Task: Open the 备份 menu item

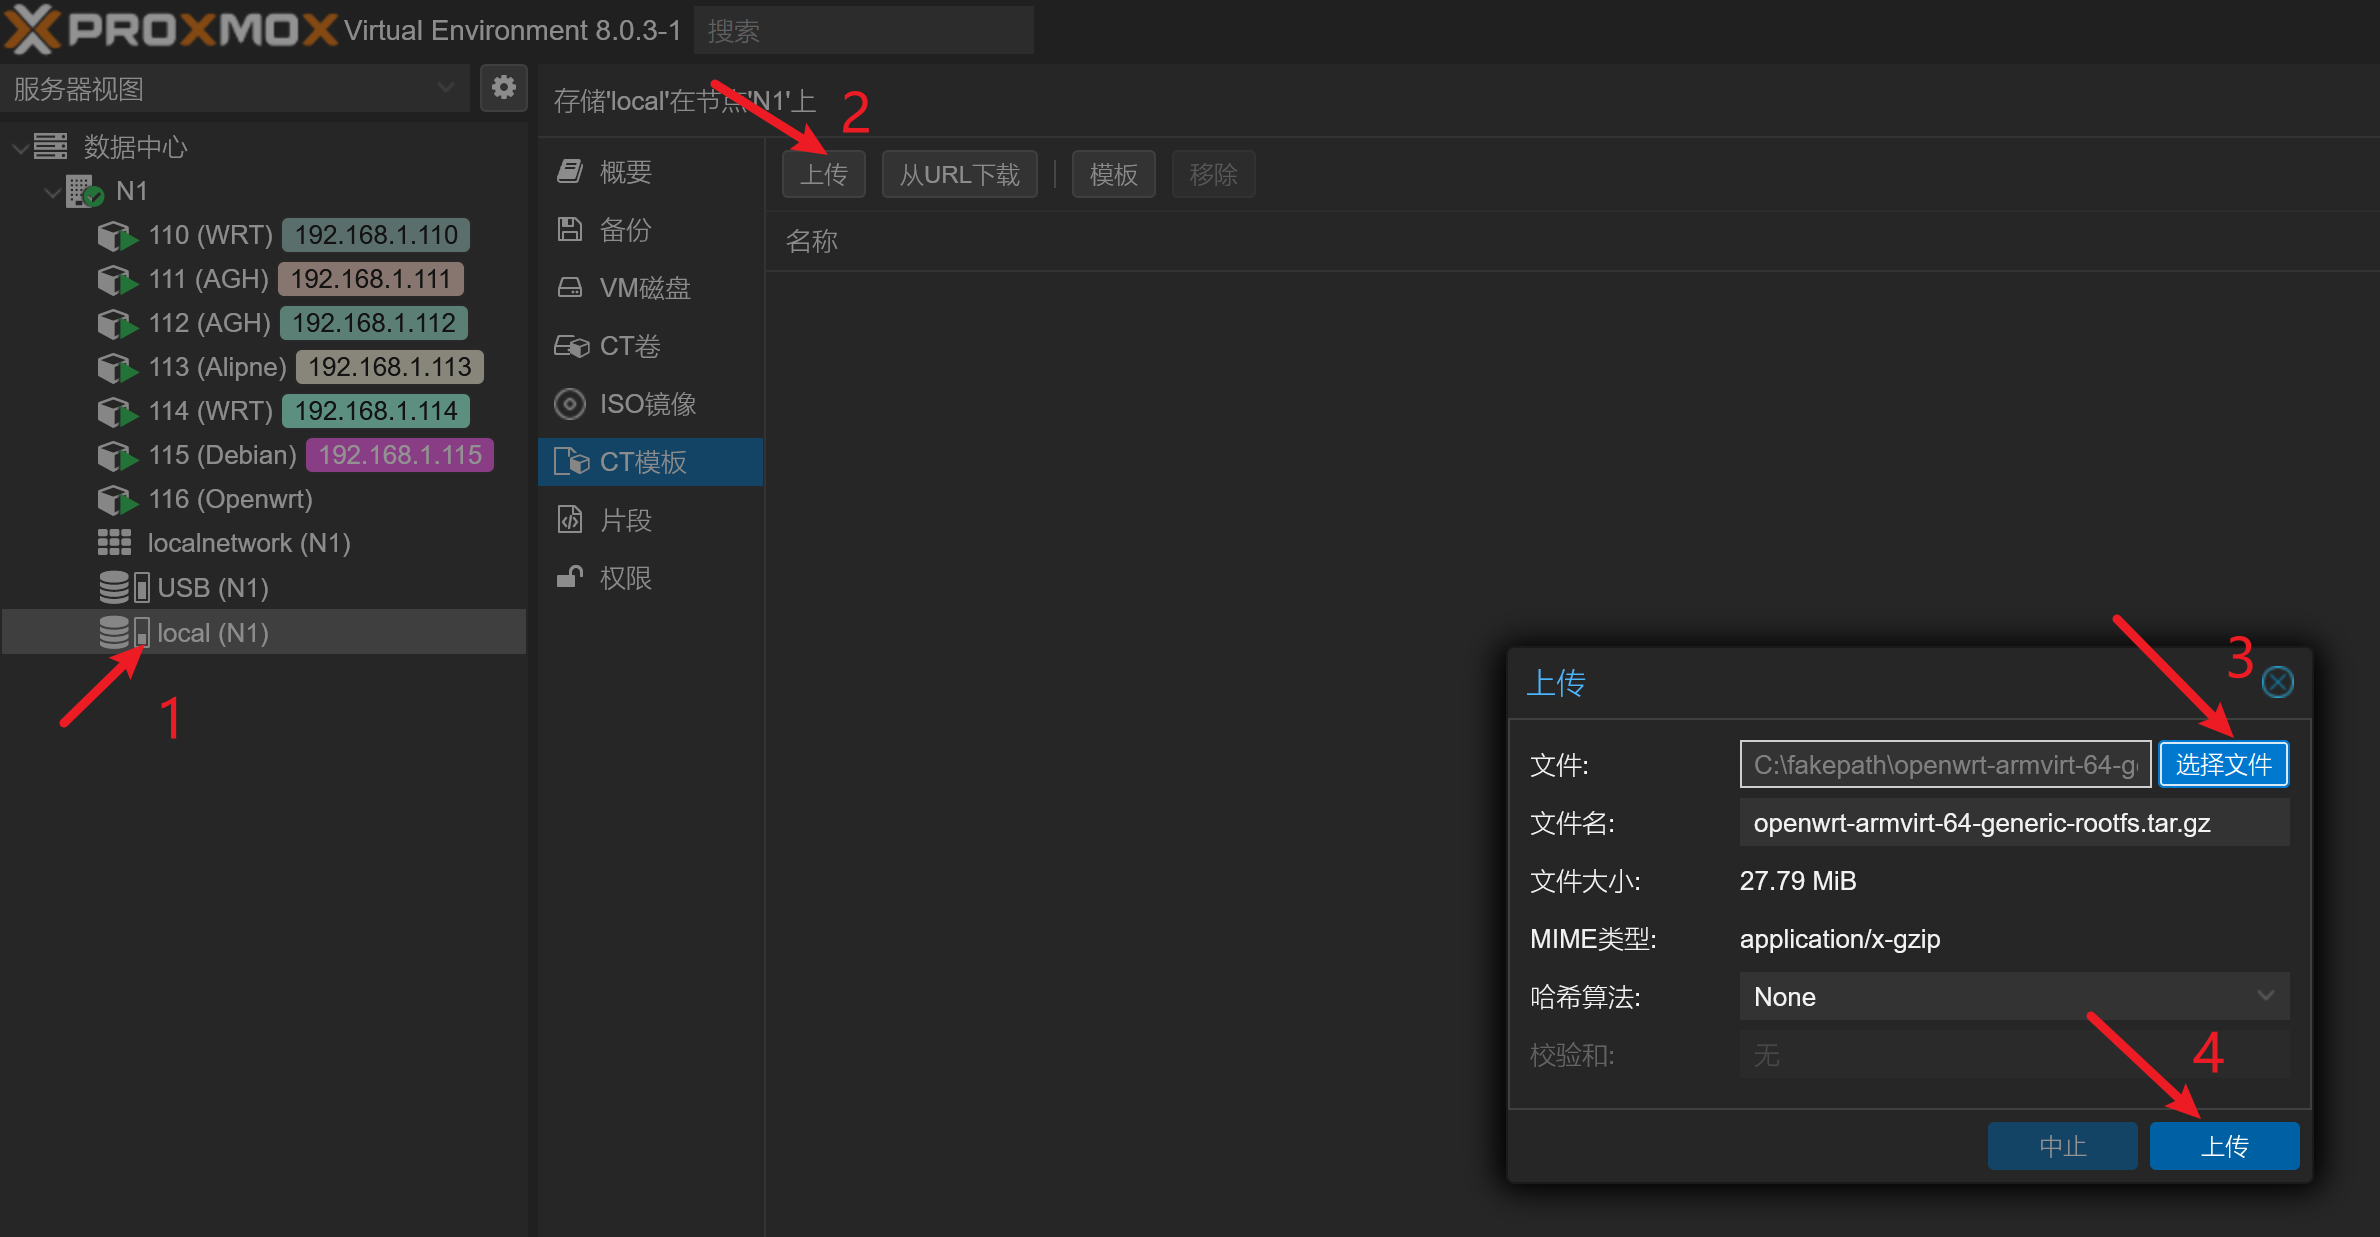Action: click(625, 230)
